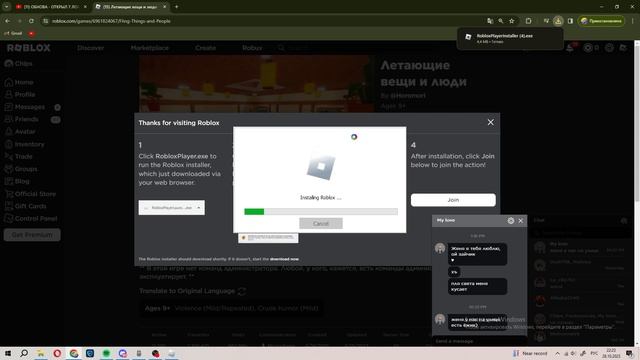The width and height of the screenshot is (640, 360).
Task: Open Roblox settings gear in header
Action: tap(609, 48)
